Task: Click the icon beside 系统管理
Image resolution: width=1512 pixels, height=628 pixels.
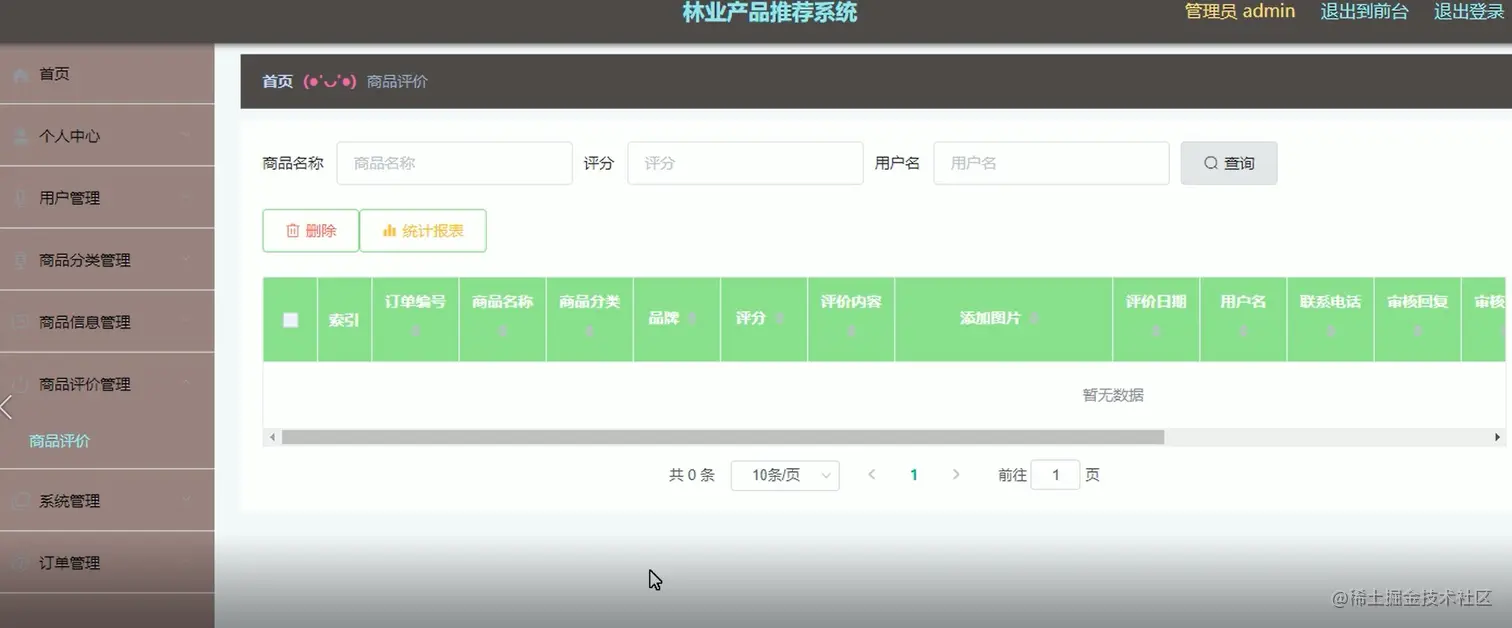Action: point(20,502)
